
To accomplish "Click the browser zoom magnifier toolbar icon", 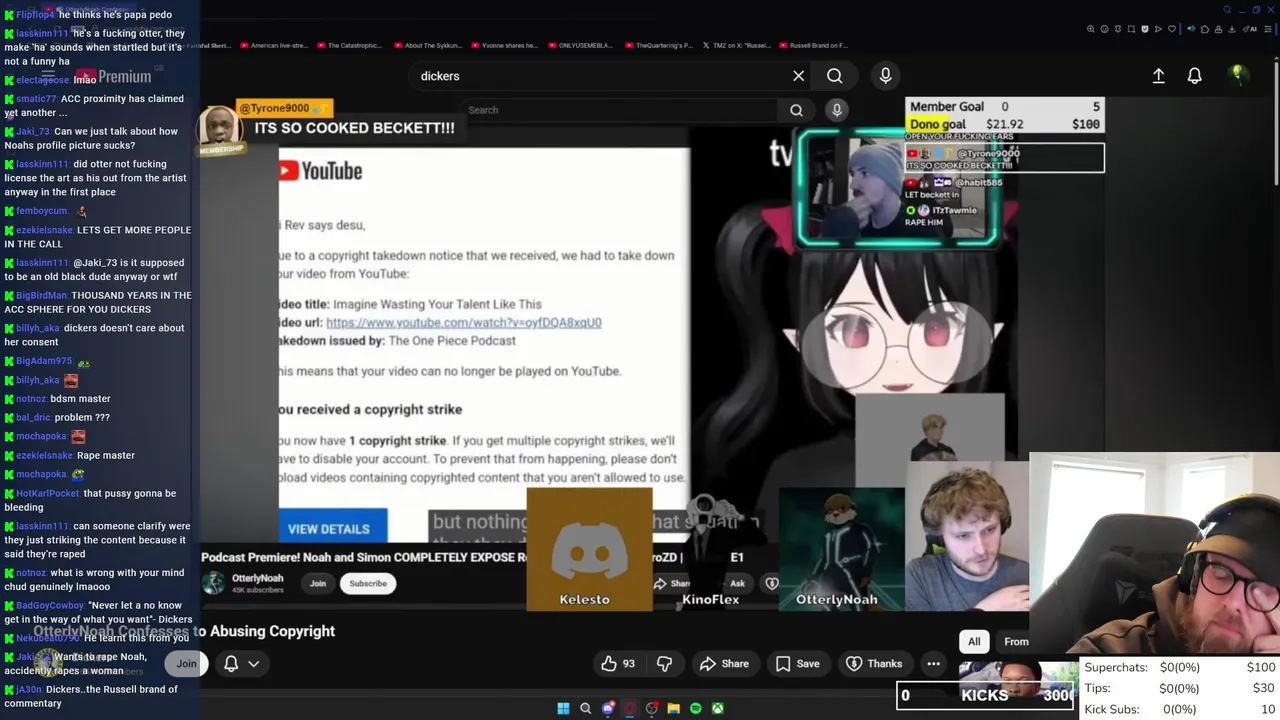I will 1091,29.
